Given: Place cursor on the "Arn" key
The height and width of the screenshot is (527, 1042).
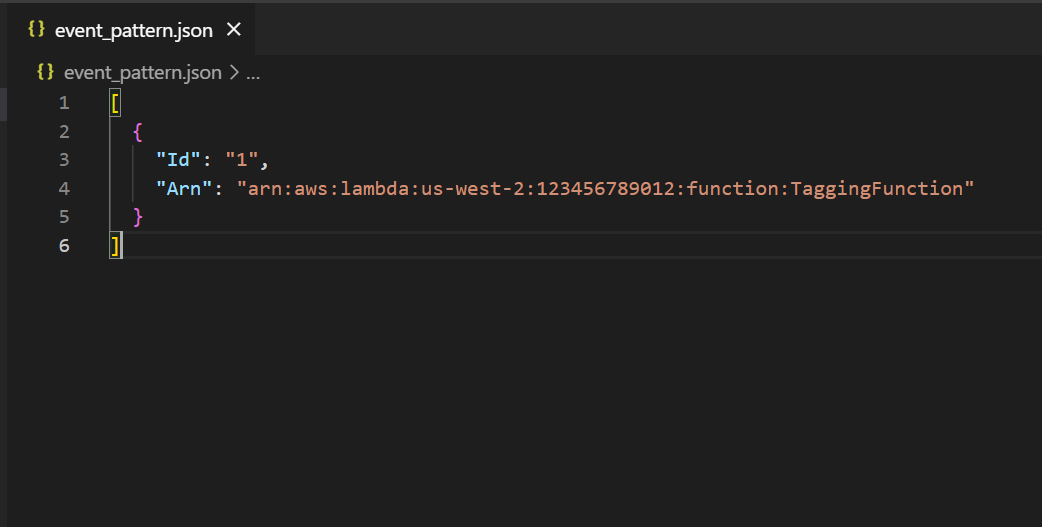Looking at the screenshot, I should (184, 188).
